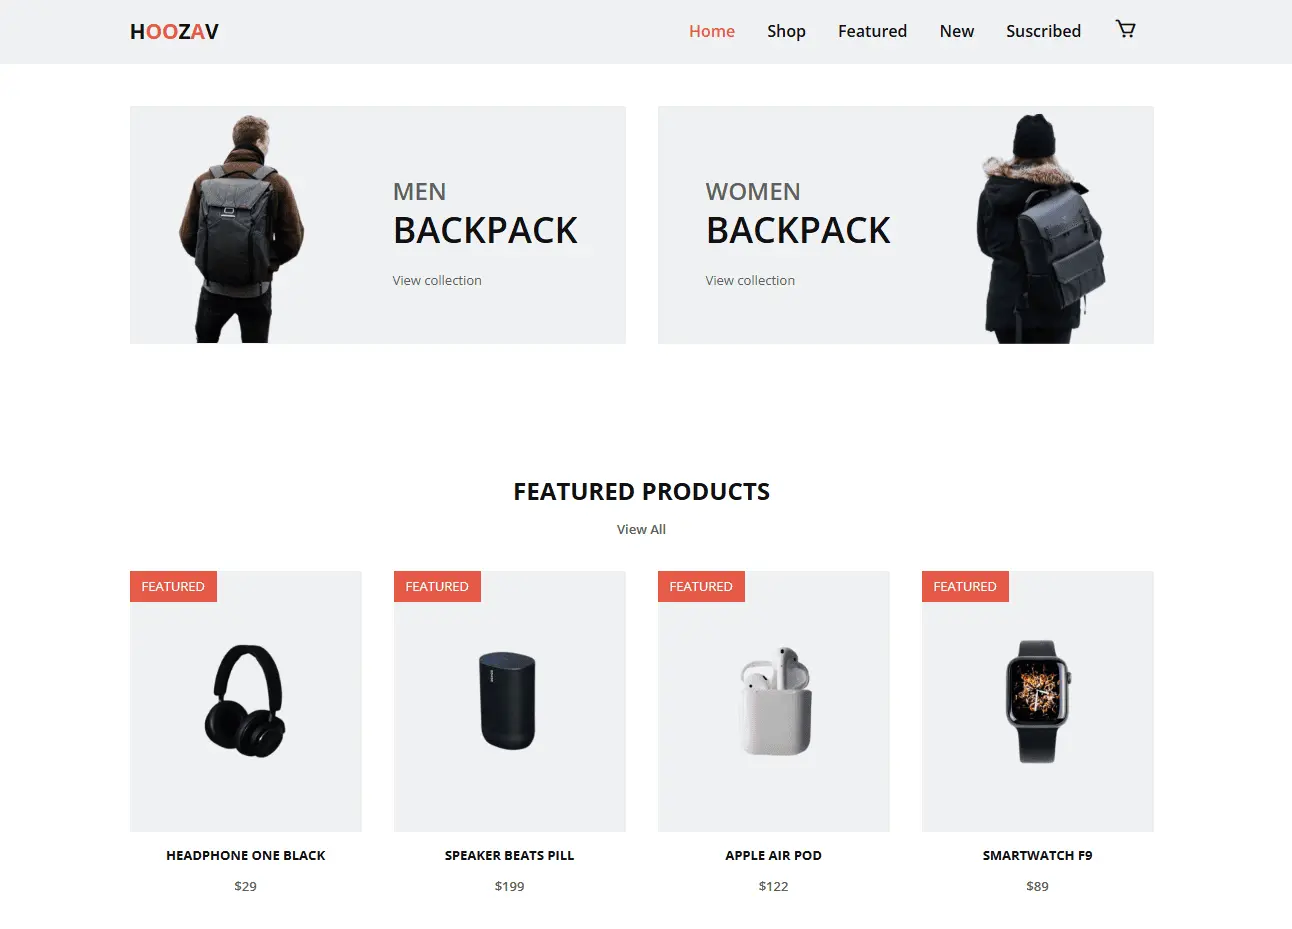
Task: Open the Smartwatch F9 product image
Action: point(1037,702)
